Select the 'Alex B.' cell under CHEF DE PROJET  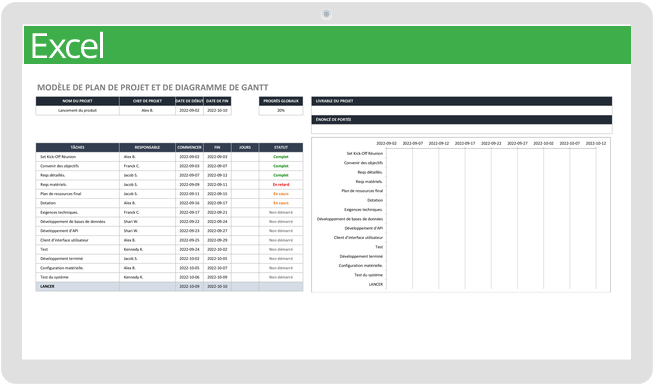147,111
